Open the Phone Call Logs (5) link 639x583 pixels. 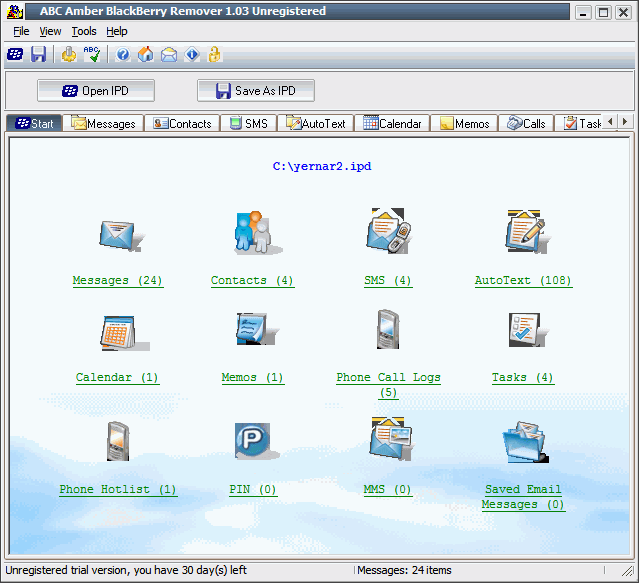pyautogui.click(x=388, y=385)
